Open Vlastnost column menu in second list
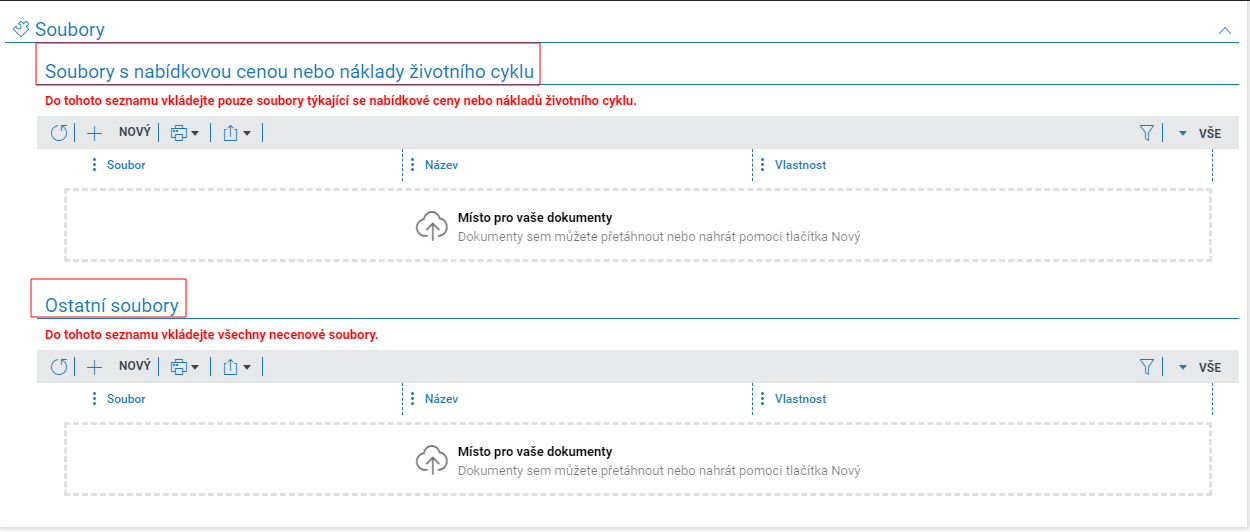 [x=763, y=399]
